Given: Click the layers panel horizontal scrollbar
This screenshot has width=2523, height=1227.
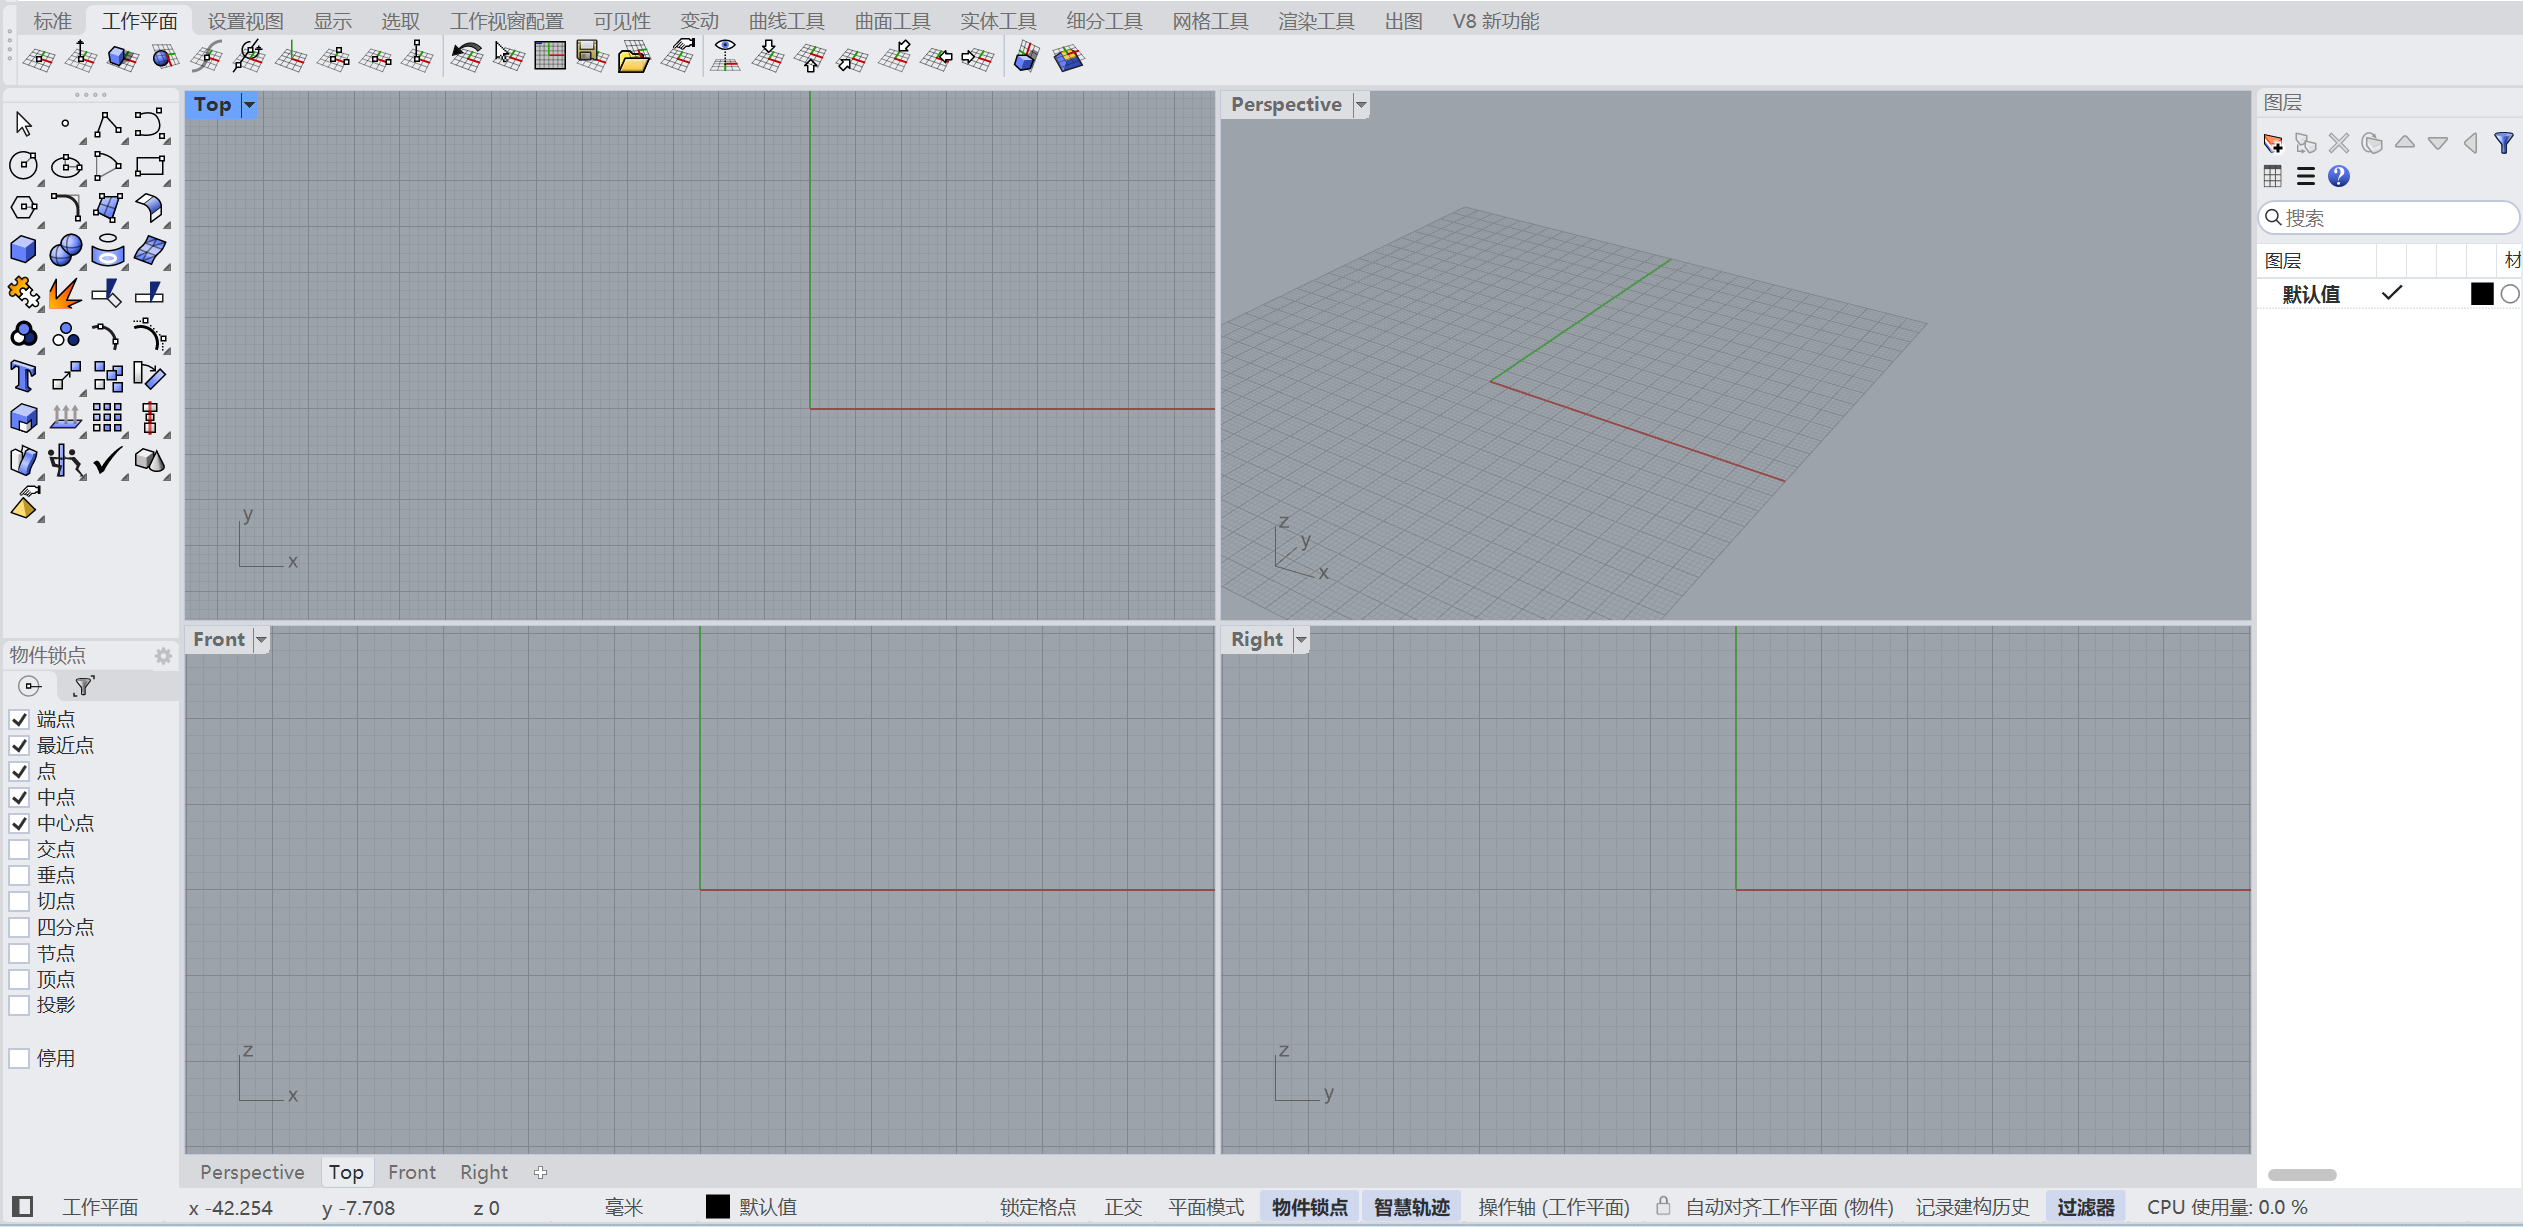Looking at the screenshot, I should point(2302,1175).
